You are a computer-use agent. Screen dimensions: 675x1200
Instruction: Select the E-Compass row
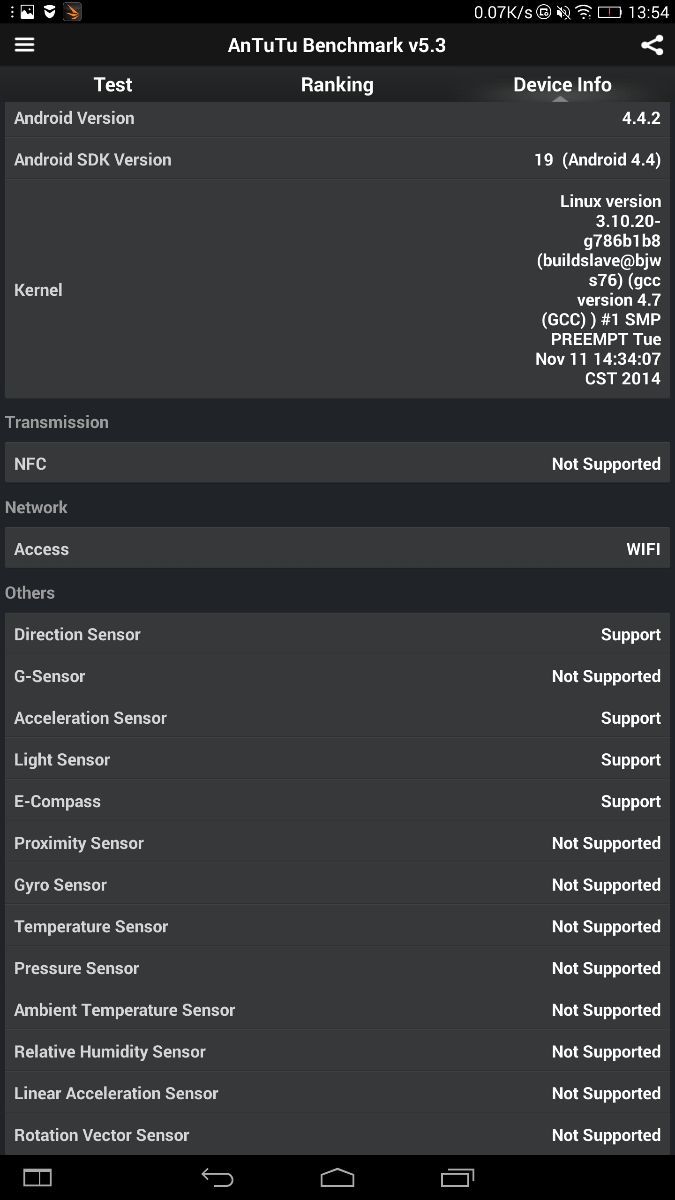(x=337, y=801)
